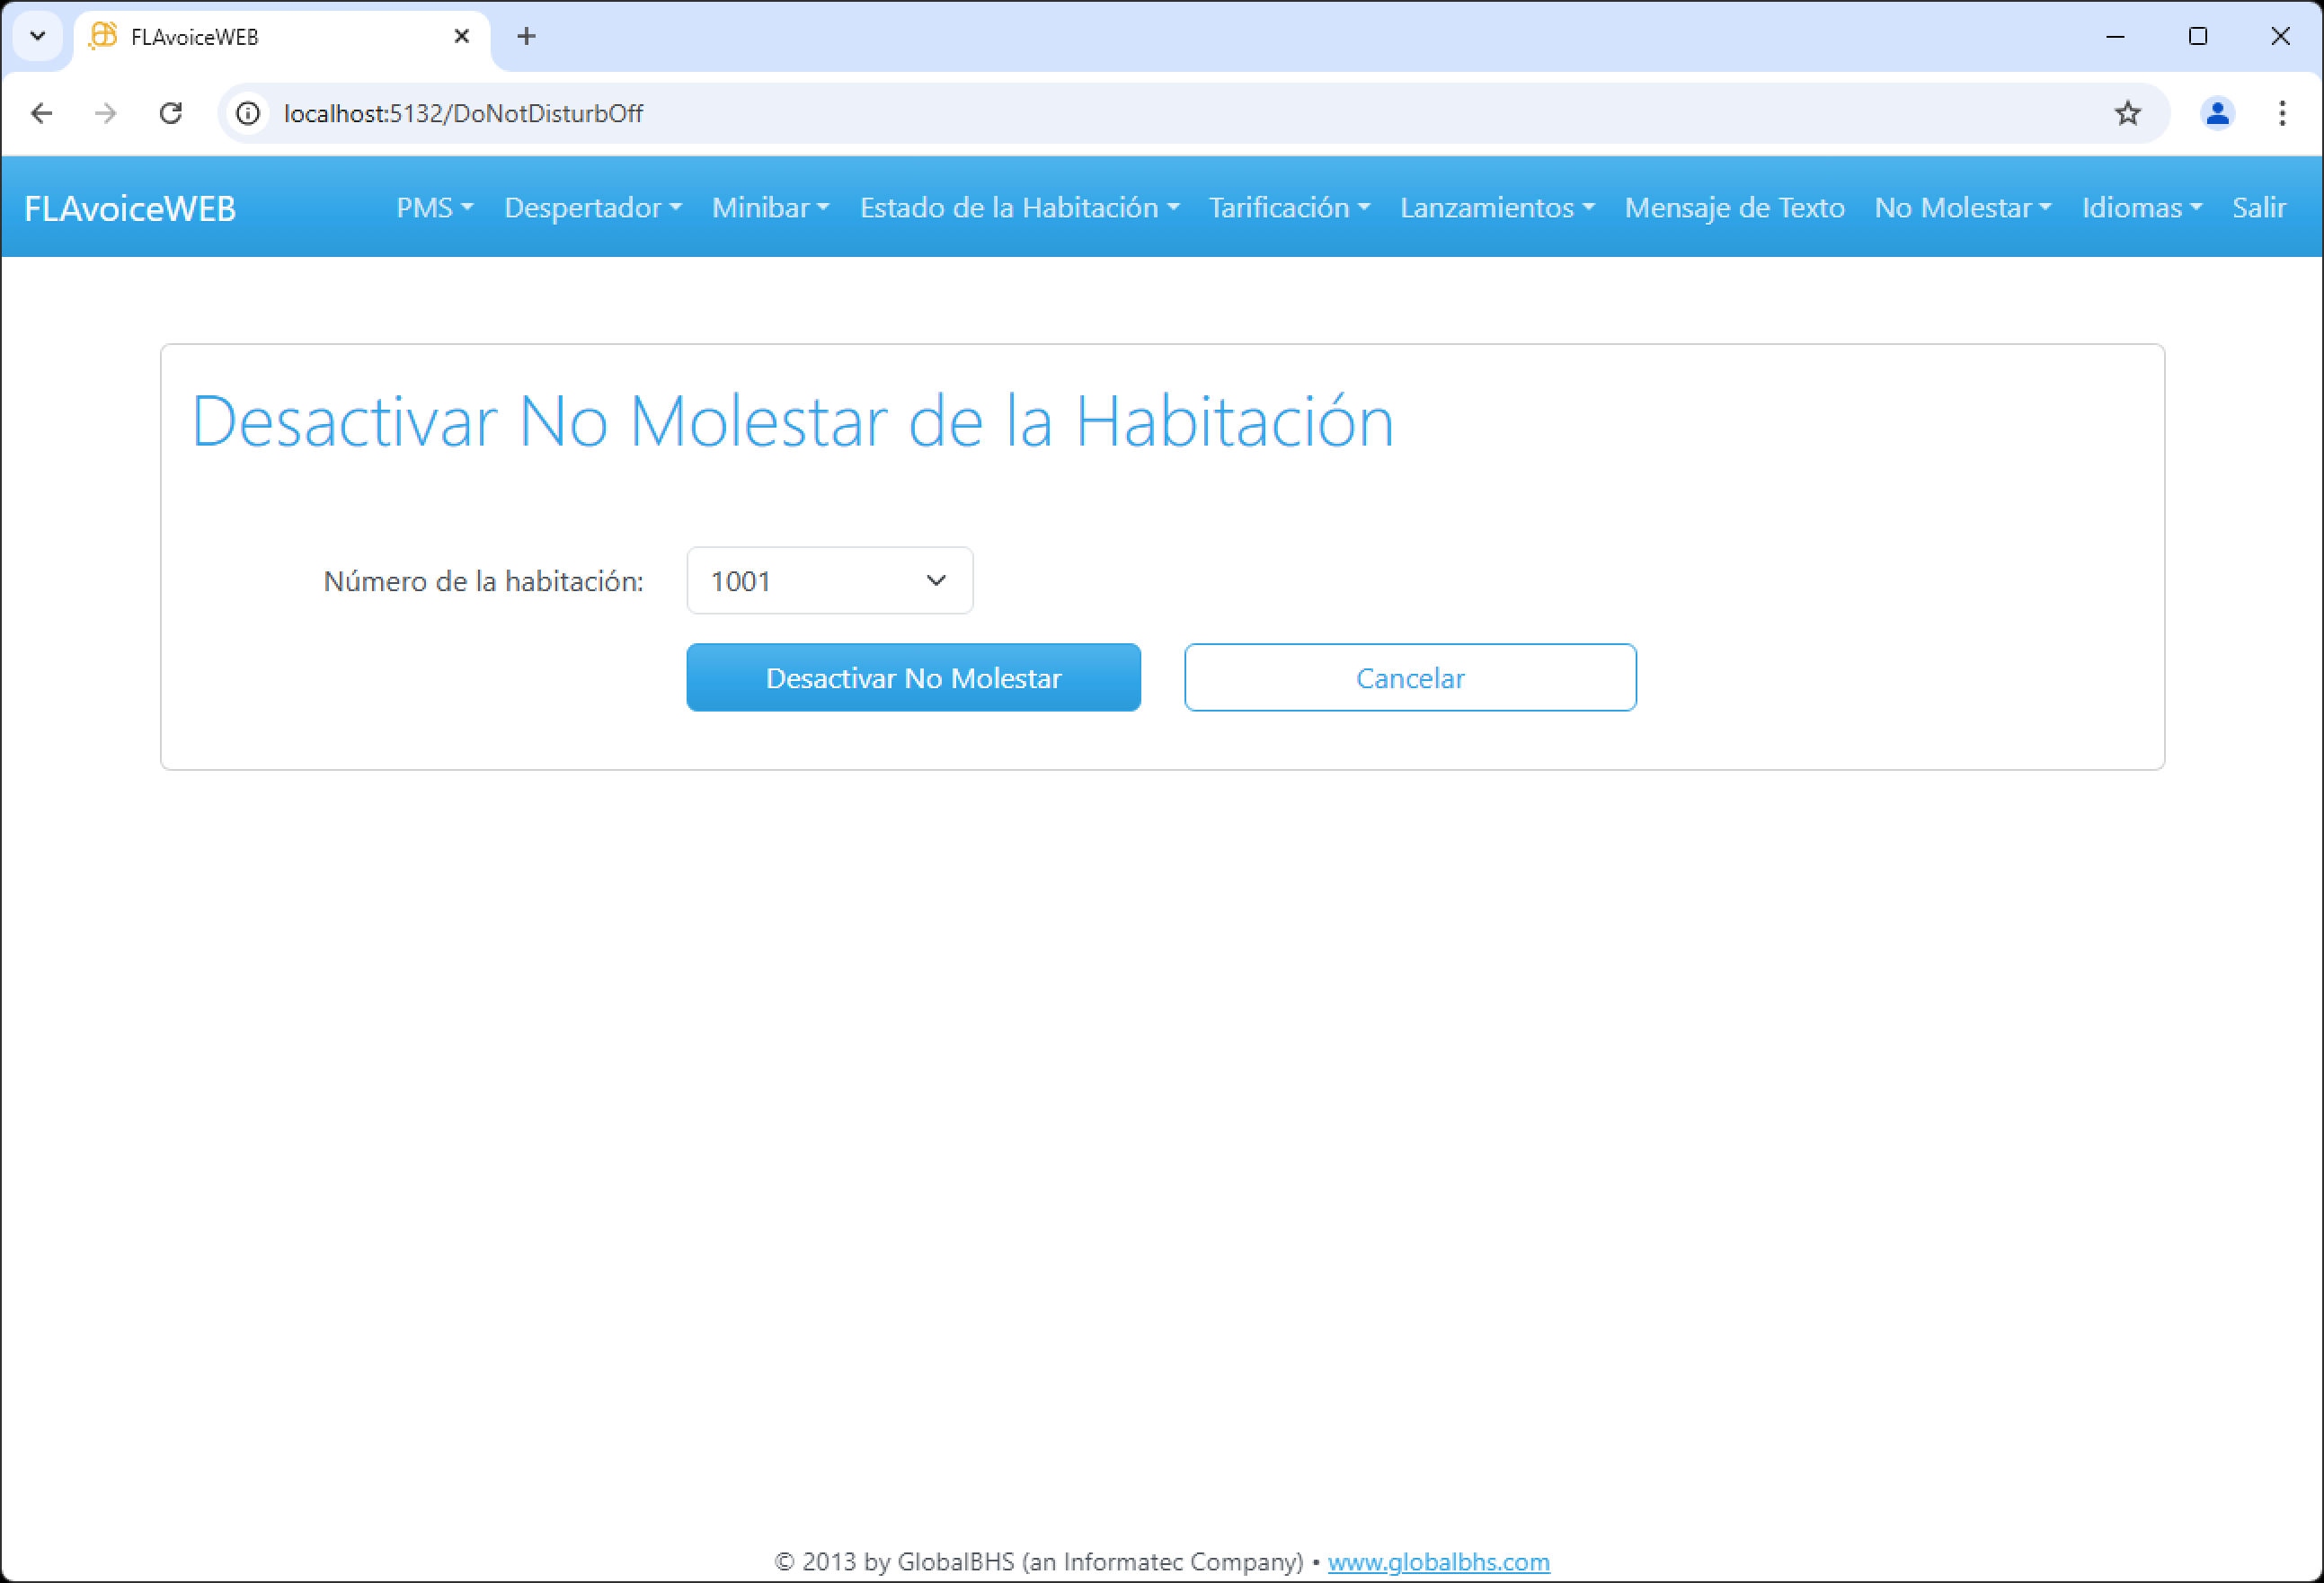Image resolution: width=2324 pixels, height=1583 pixels.
Task: Open the No Molestar dropdown
Action: (1962, 207)
